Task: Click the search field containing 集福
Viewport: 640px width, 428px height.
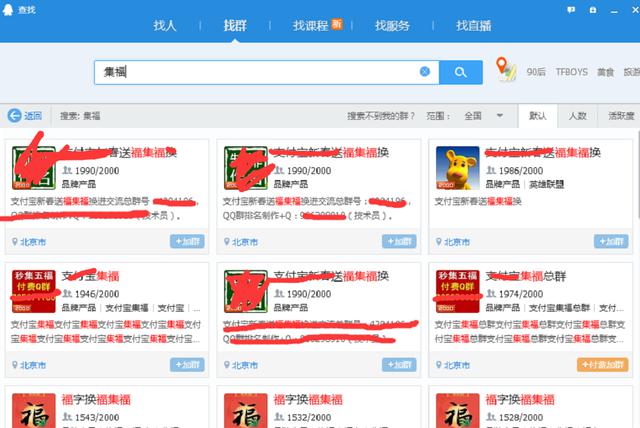Action: point(267,72)
